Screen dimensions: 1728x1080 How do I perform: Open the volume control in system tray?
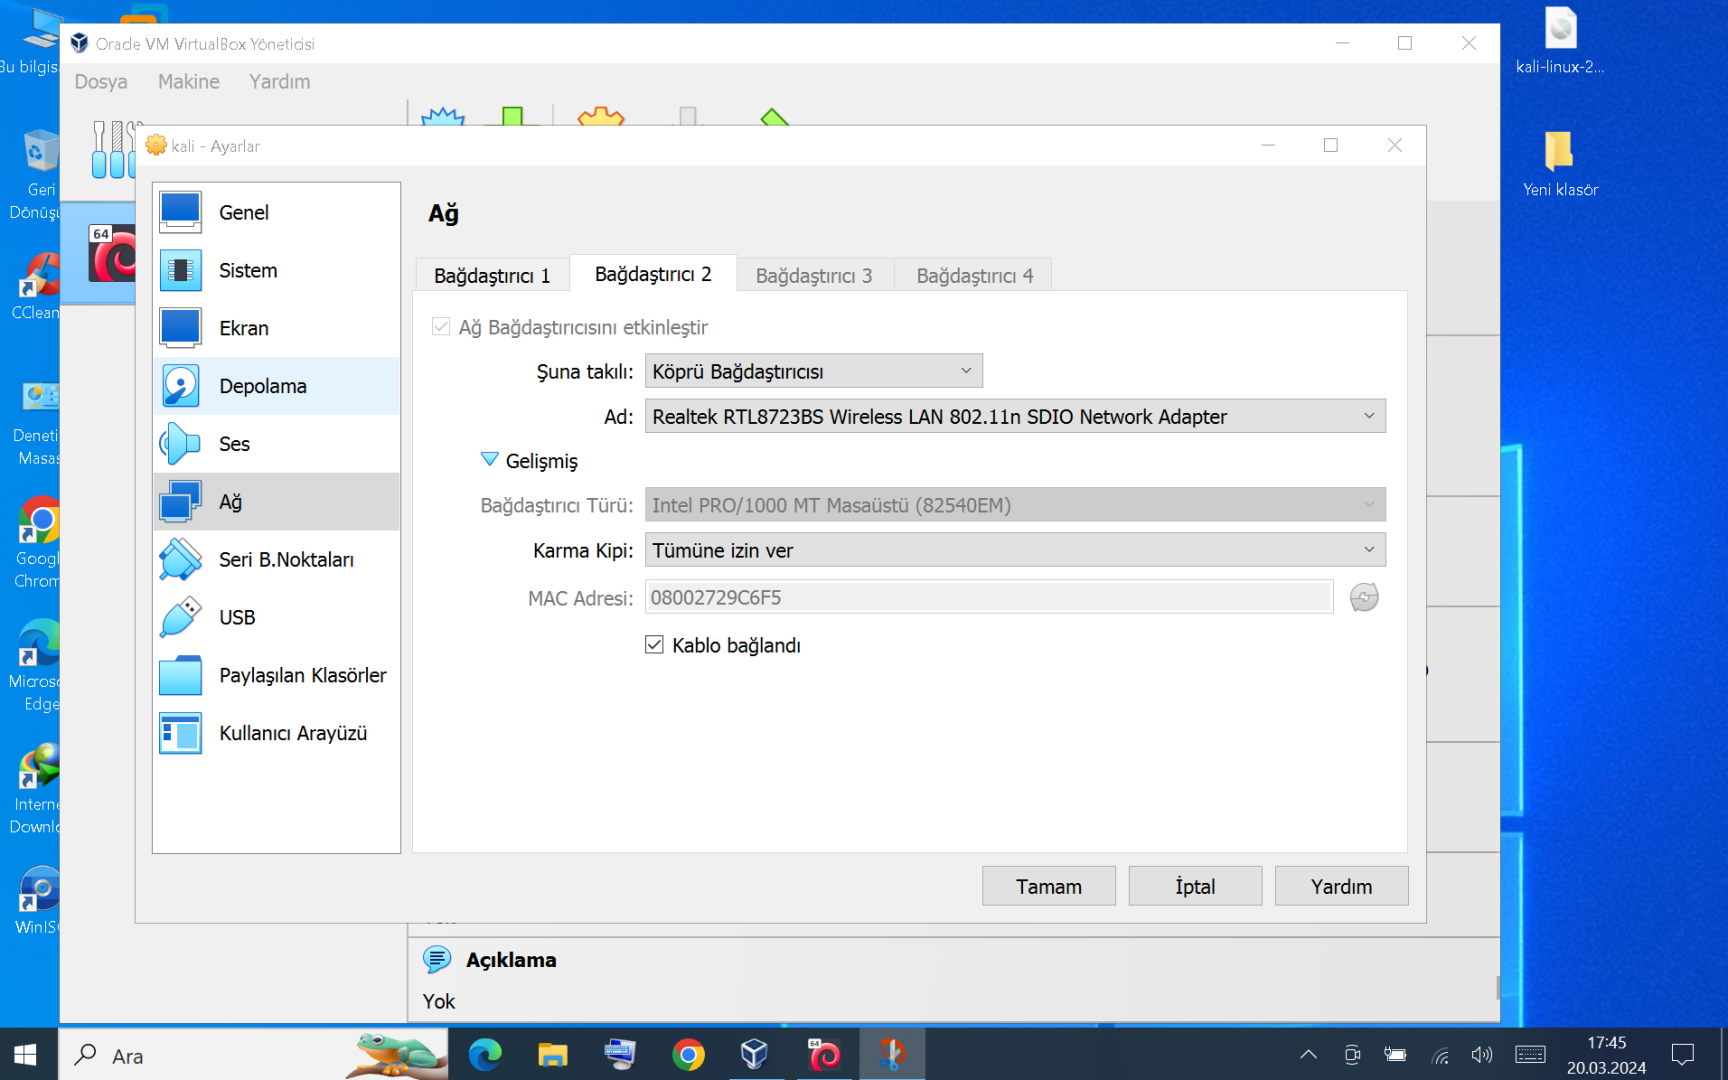(x=1482, y=1055)
